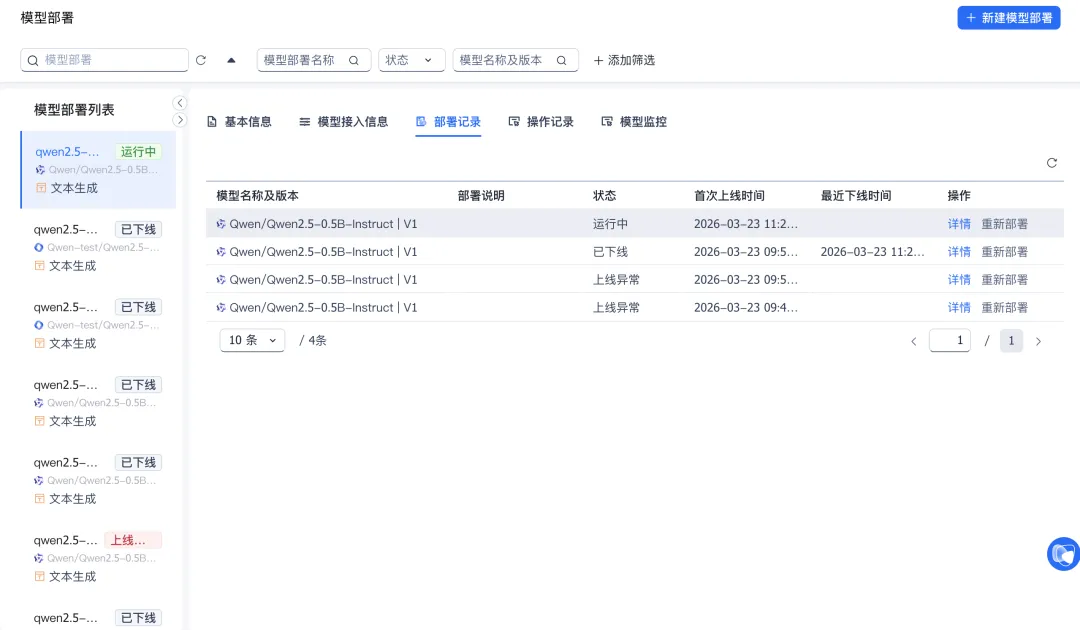
Task: Click search icon in 模型名称及版本 filter
Action: click(561, 60)
